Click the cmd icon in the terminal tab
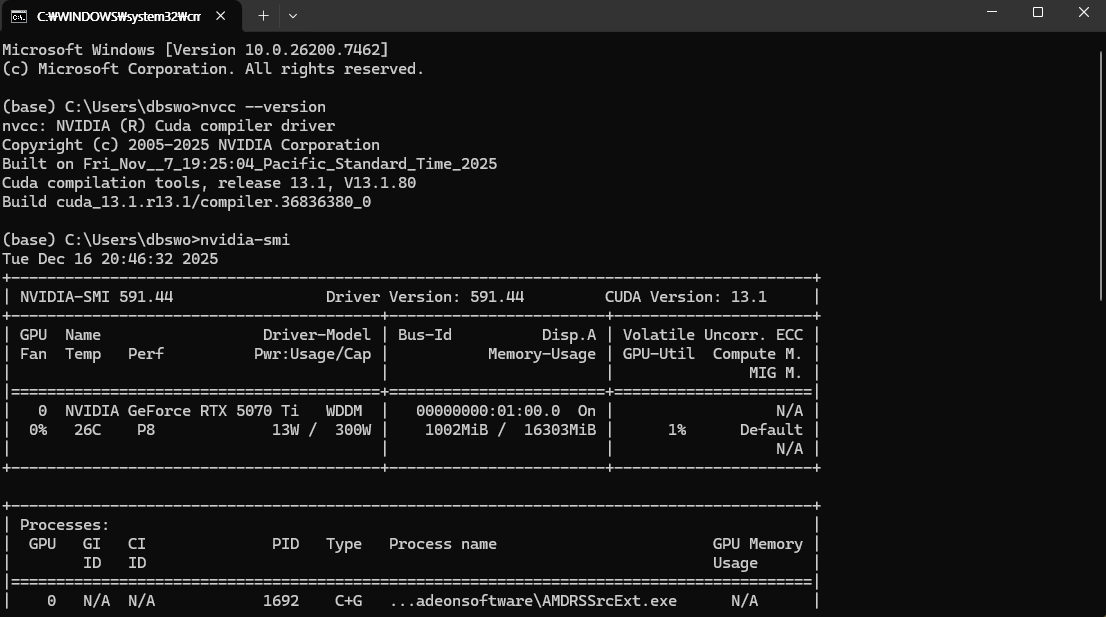This screenshot has height=617, width=1106. tap(18, 16)
